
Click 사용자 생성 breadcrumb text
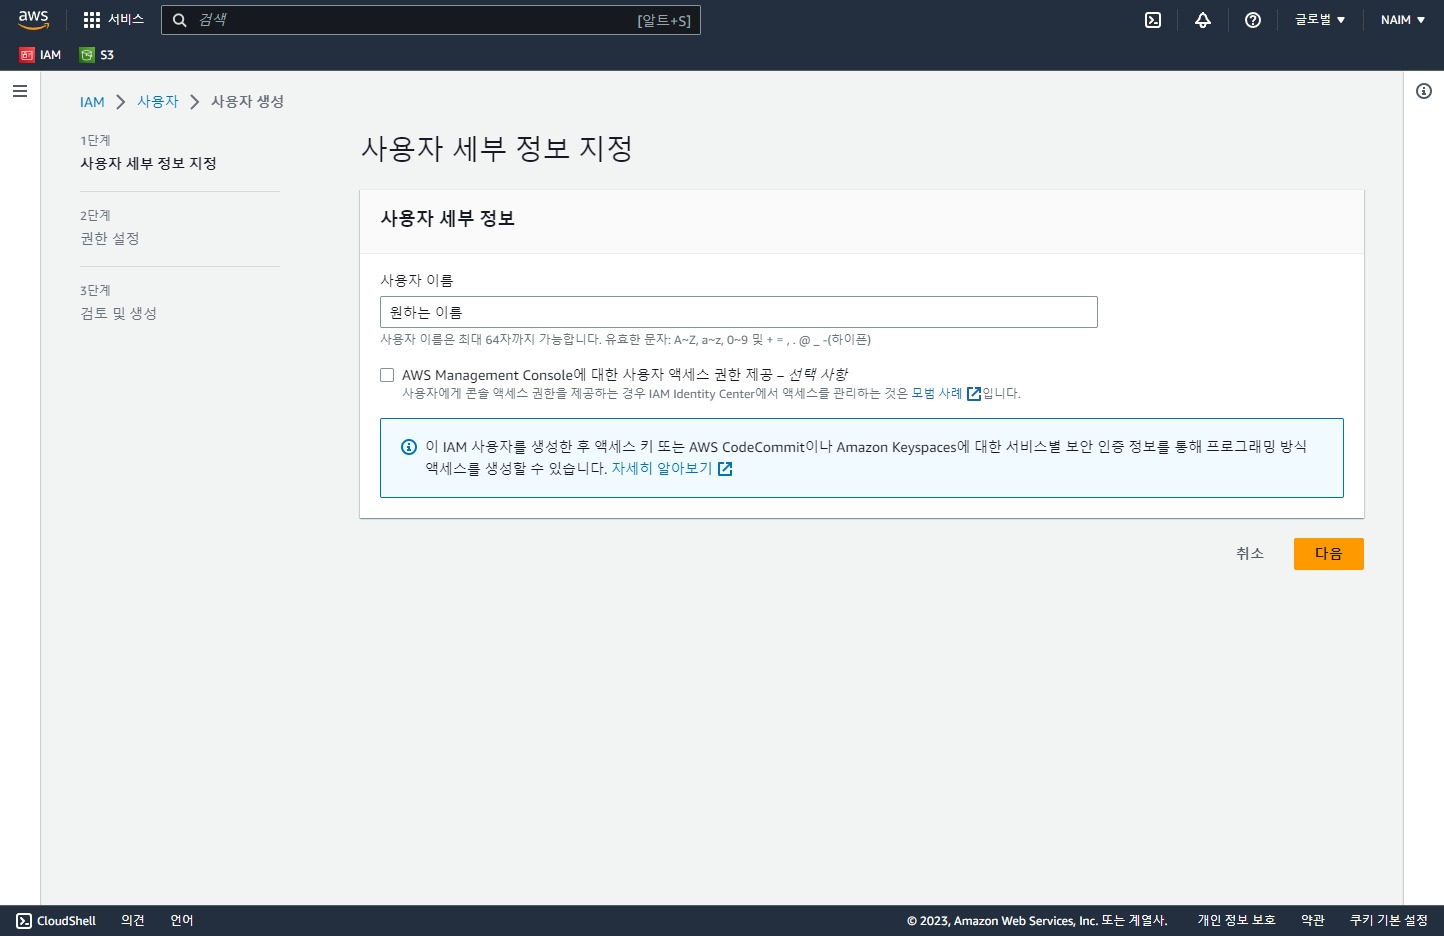247,102
